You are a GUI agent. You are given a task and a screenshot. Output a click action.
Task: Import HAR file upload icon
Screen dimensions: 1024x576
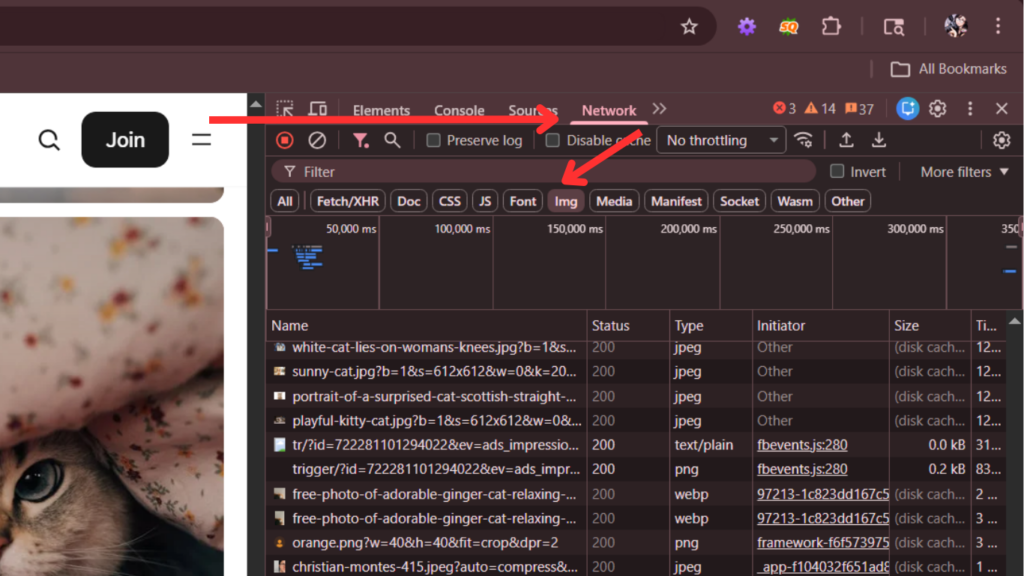point(846,140)
